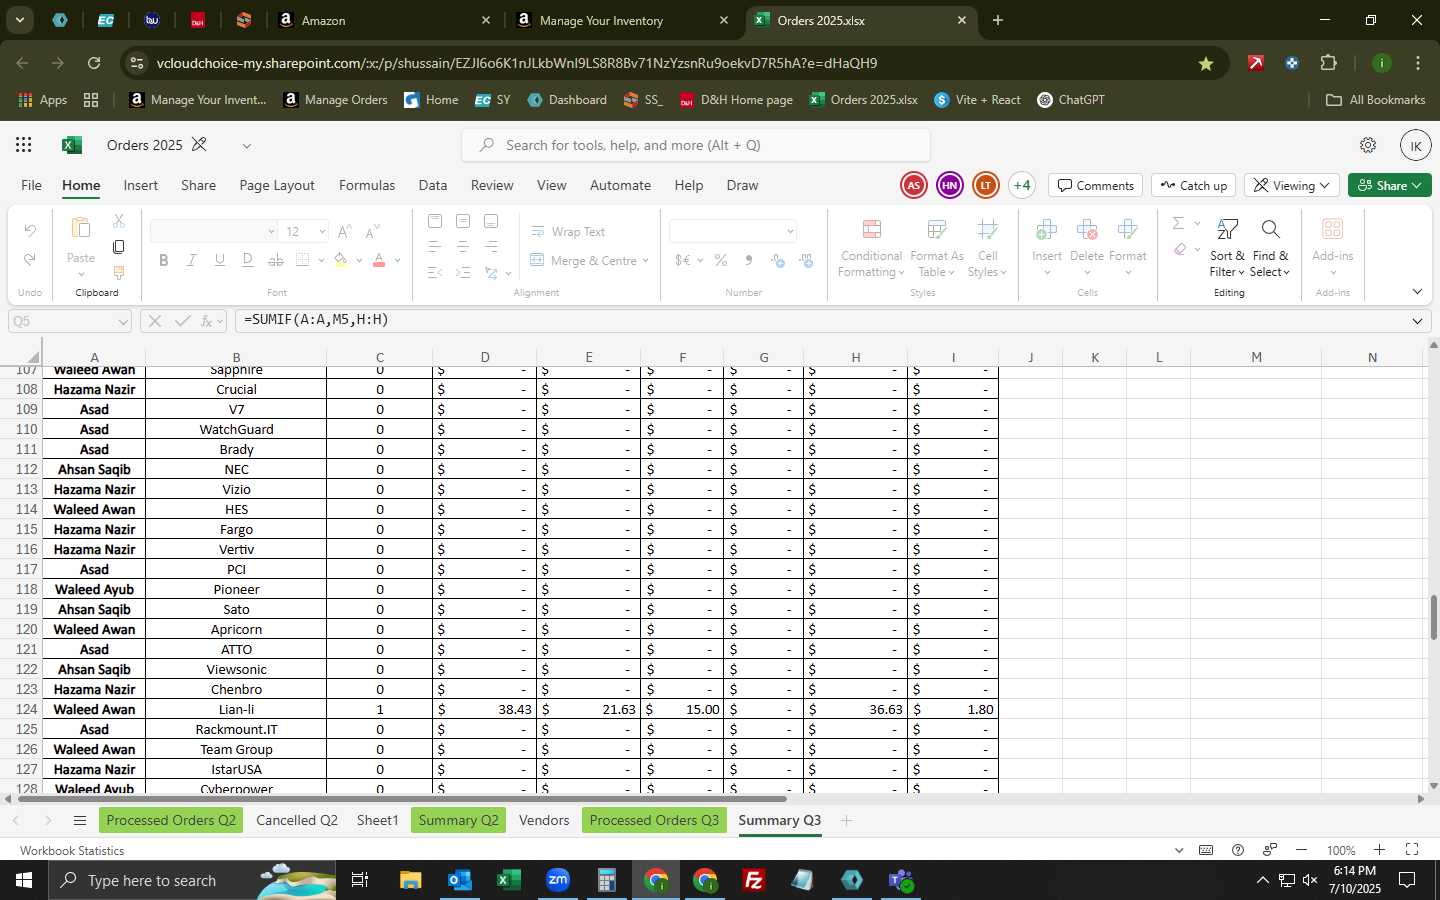Switch to the Vendors sheet tab
Viewport: 1440px width, 900px height.
pyautogui.click(x=544, y=821)
